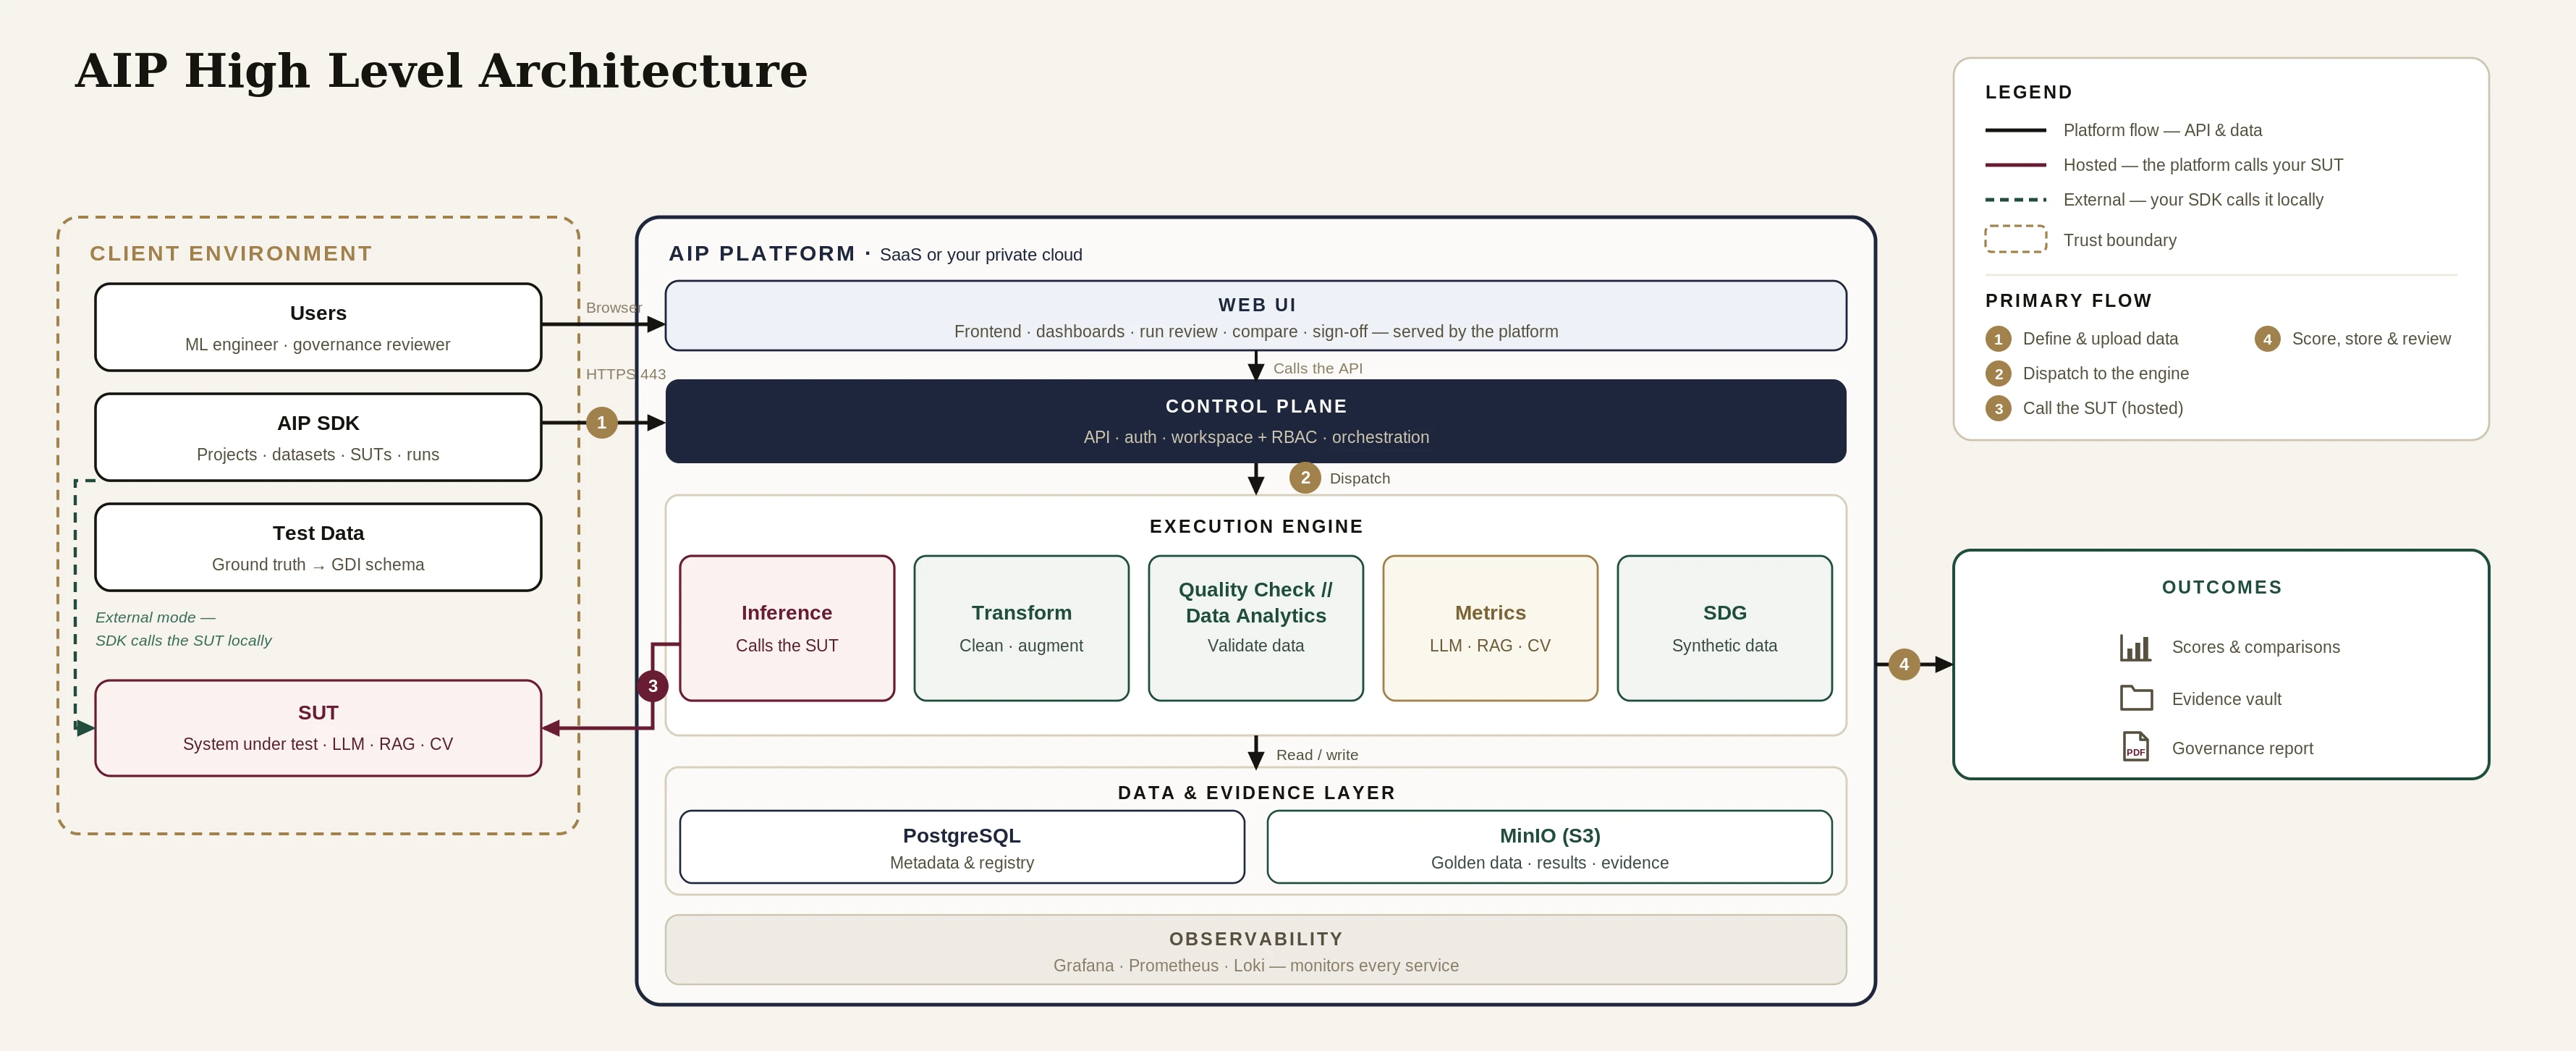Click the folder icon beside Evidence vault
The image size is (2576, 1051).
pos(2136,698)
